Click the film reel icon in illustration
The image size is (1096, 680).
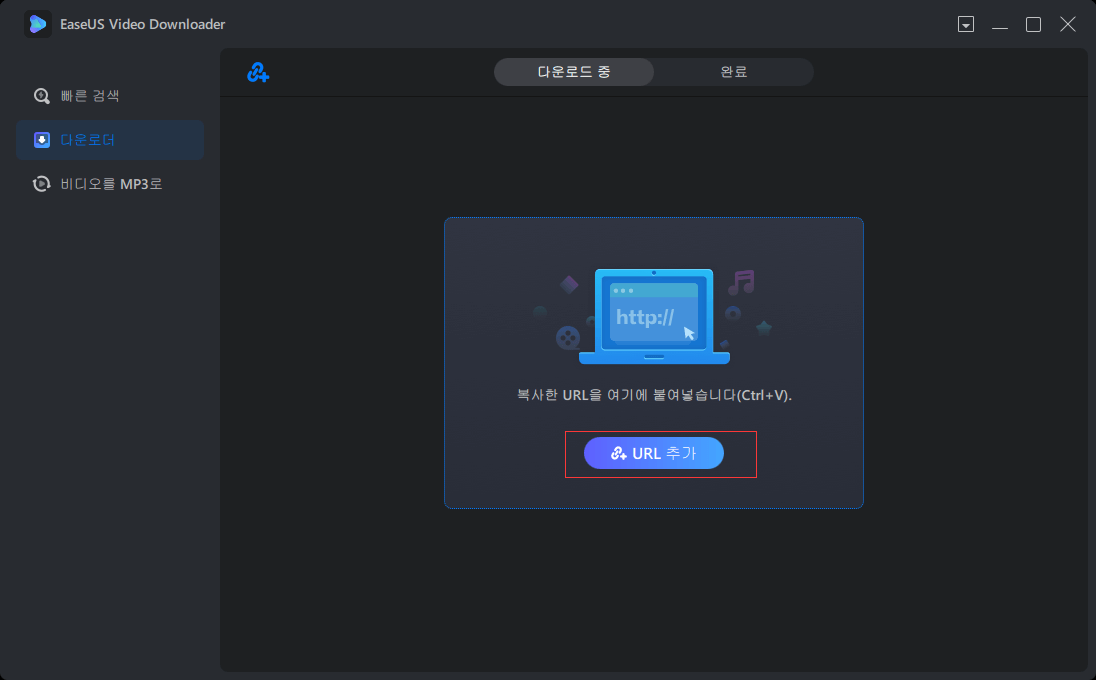point(568,337)
